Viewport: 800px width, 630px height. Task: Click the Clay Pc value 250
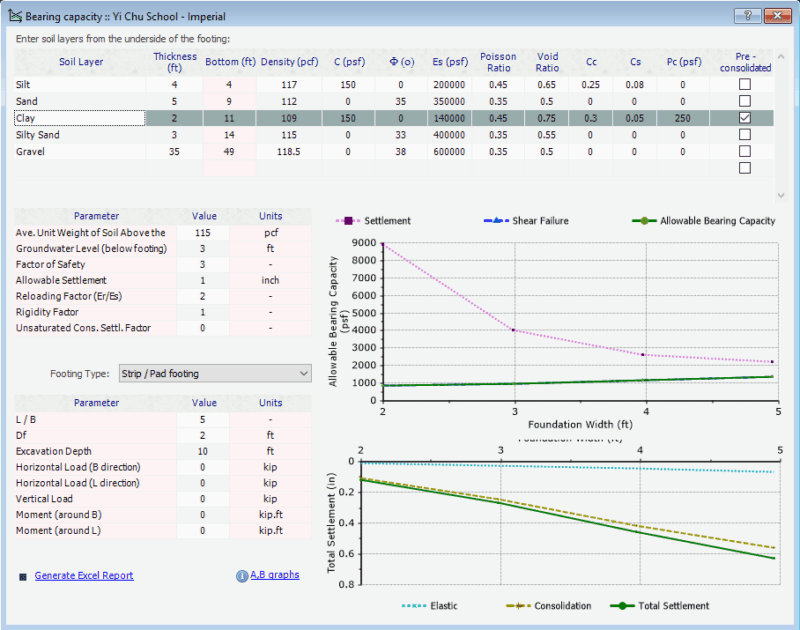point(683,118)
